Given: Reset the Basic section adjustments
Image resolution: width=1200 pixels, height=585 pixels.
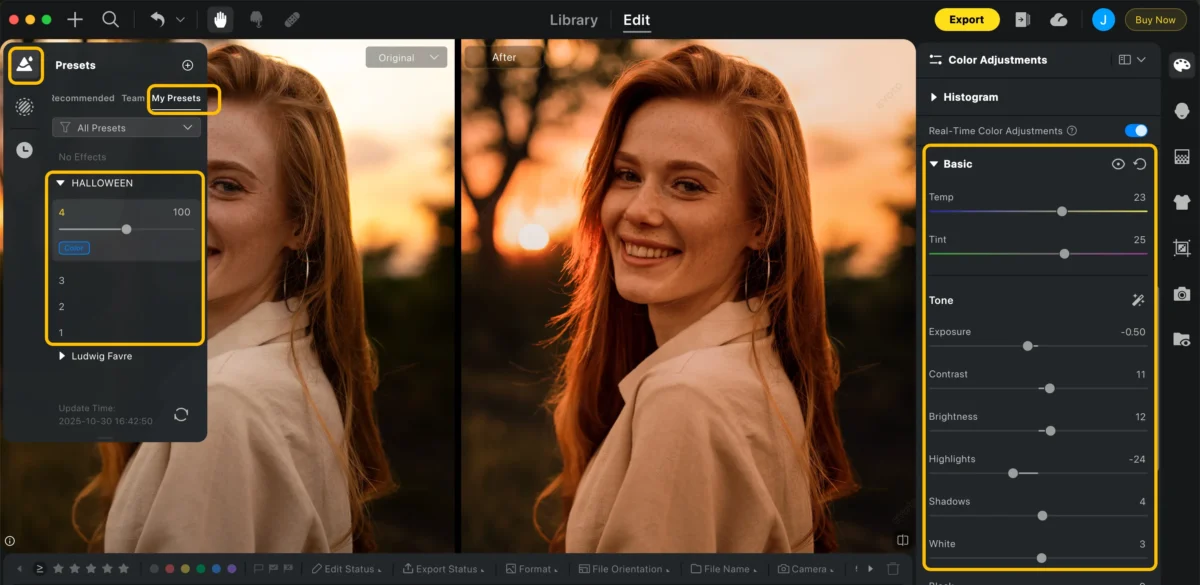Looking at the screenshot, I should pos(1140,164).
